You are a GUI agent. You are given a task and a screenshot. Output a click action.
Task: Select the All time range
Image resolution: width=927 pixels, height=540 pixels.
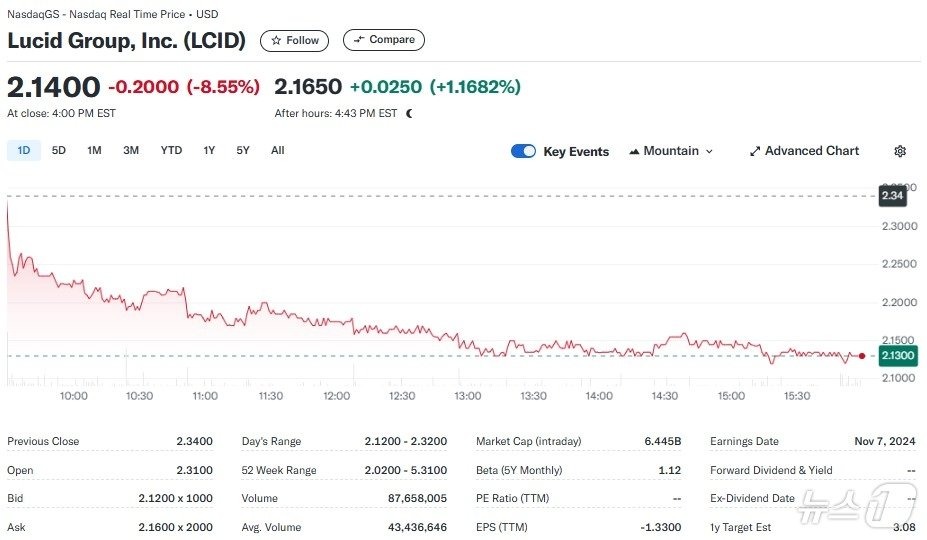click(x=277, y=150)
